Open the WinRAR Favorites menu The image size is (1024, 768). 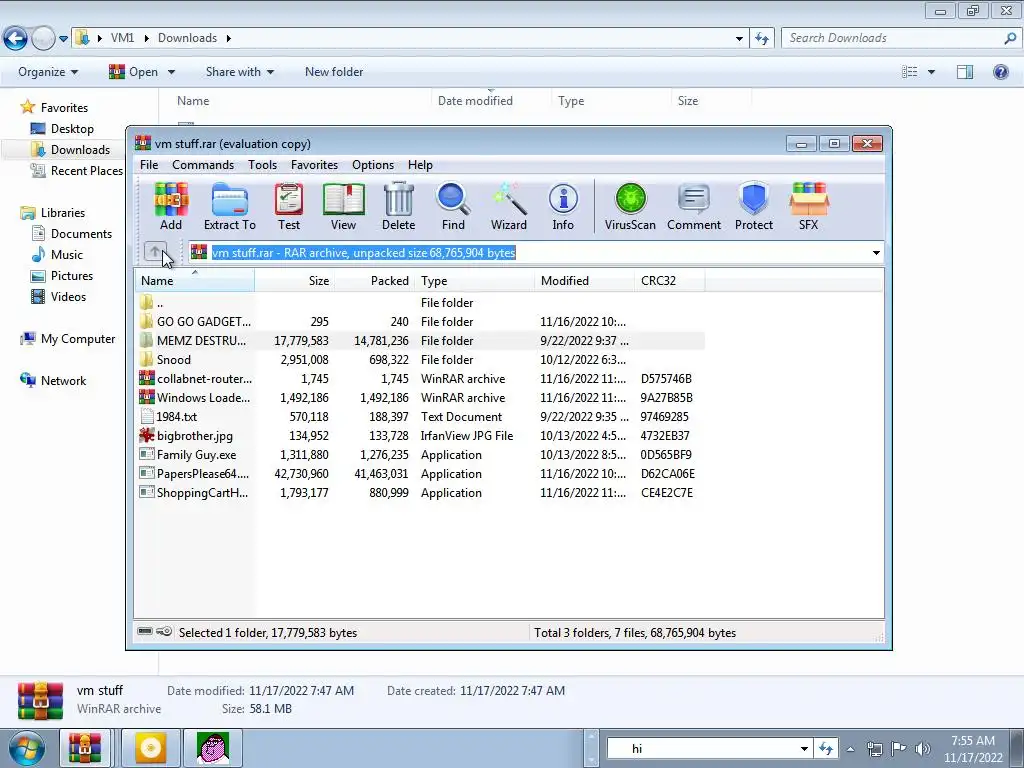tap(314, 165)
